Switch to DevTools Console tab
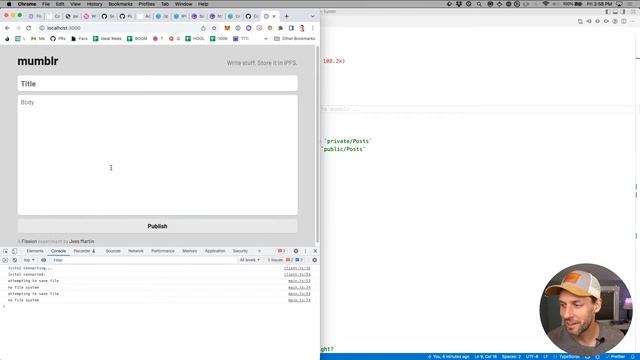 tap(58, 251)
